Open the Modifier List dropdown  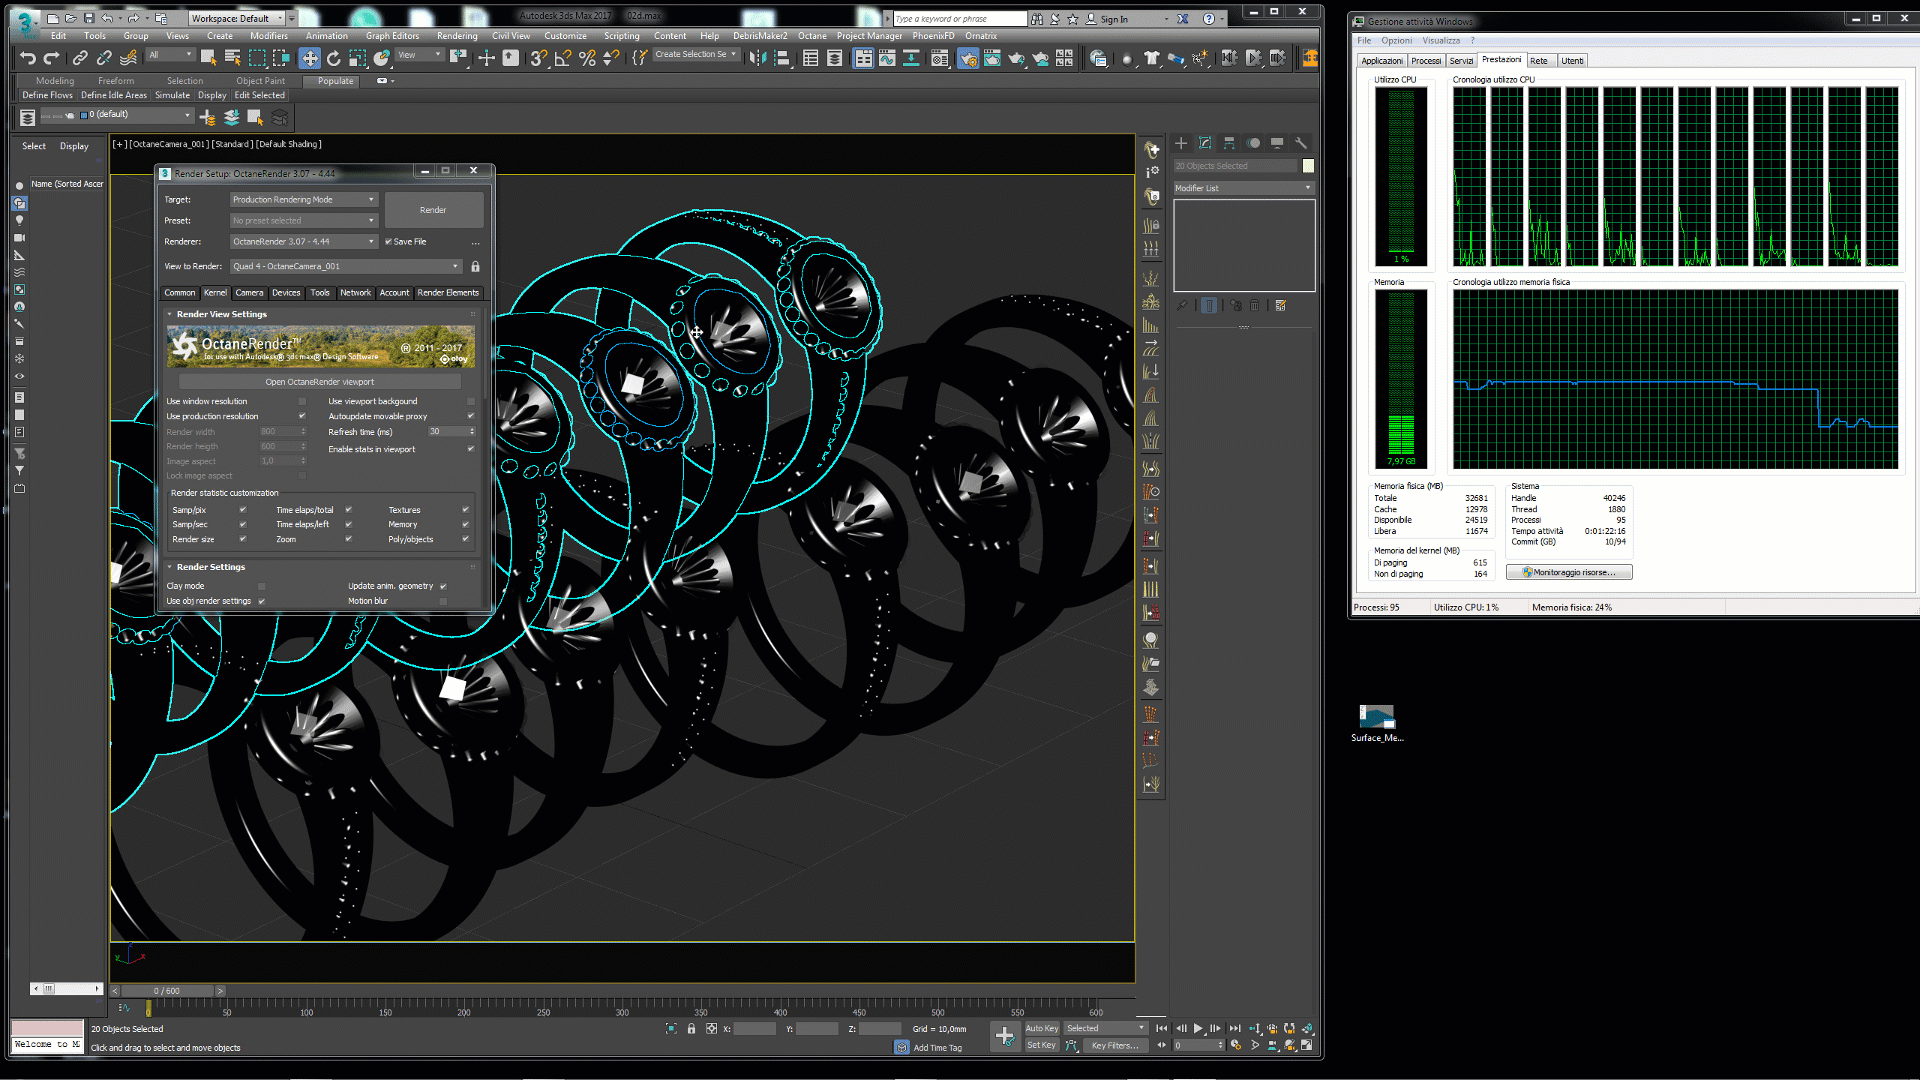coord(1243,189)
